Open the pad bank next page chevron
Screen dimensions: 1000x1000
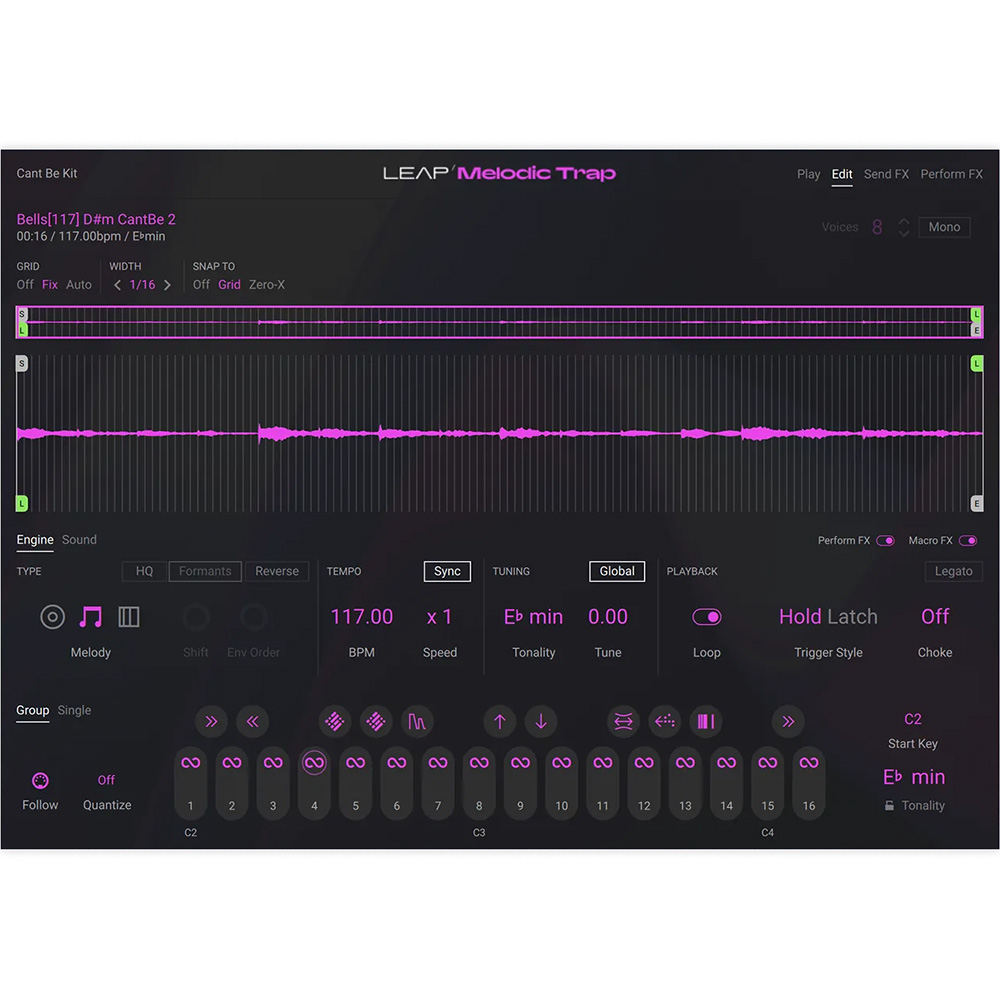pyautogui.click(x=788, y=721)
